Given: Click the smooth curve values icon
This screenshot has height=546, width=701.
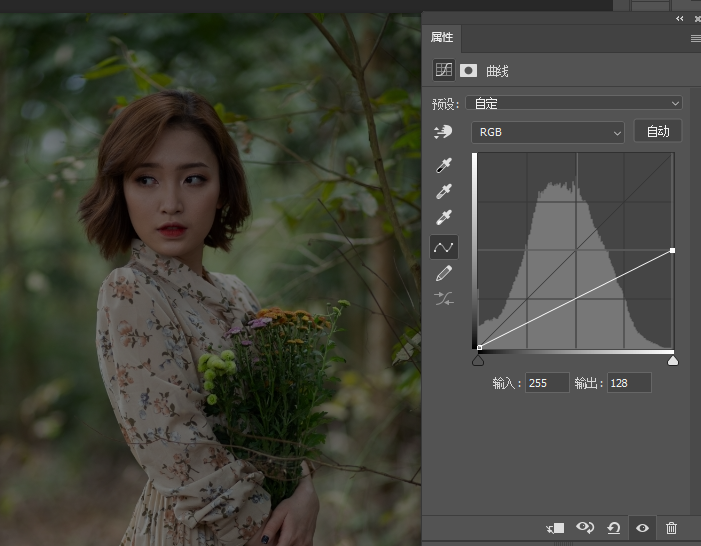Looking at the screenshot, I should 443,299.
